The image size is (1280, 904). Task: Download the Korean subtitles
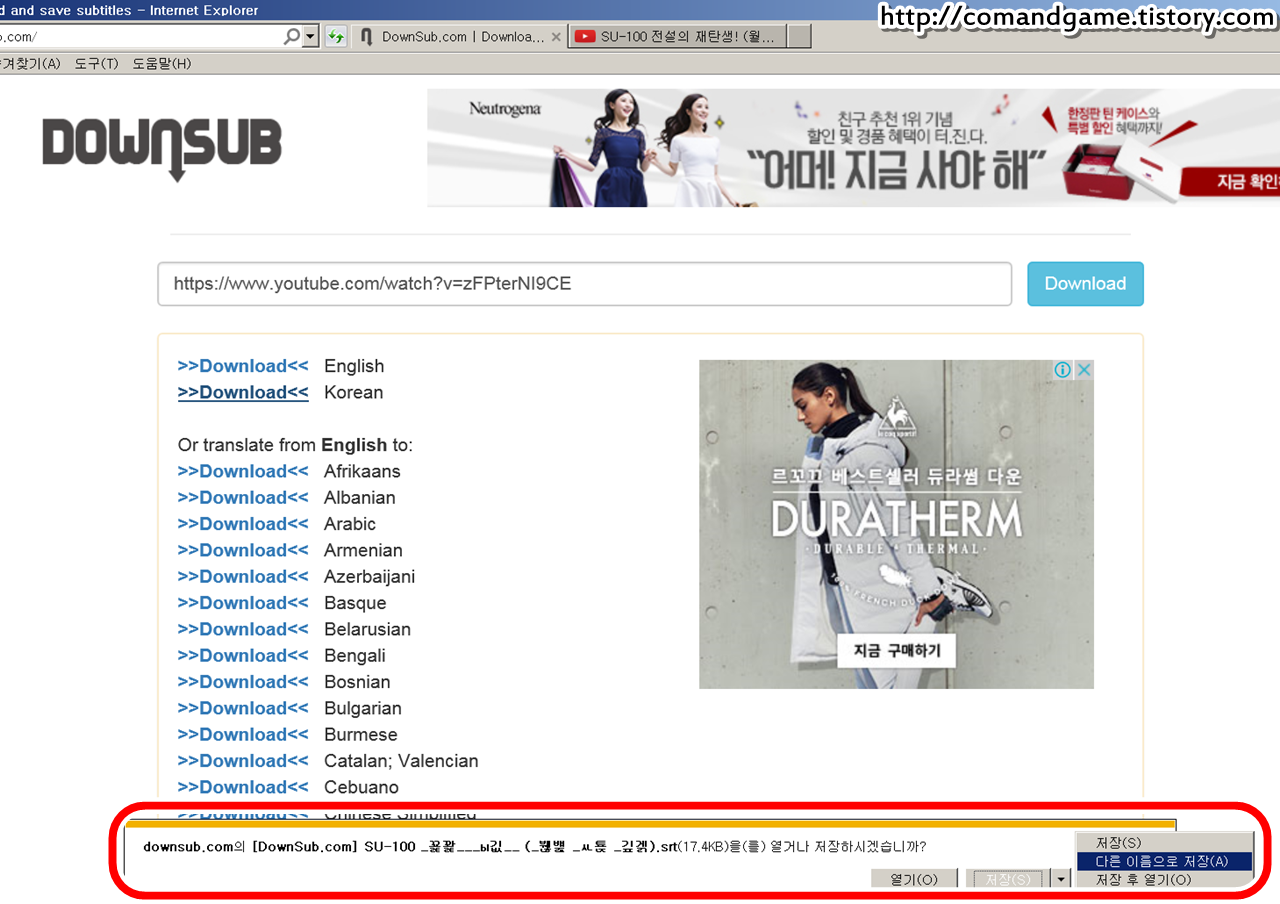(243, 393)
